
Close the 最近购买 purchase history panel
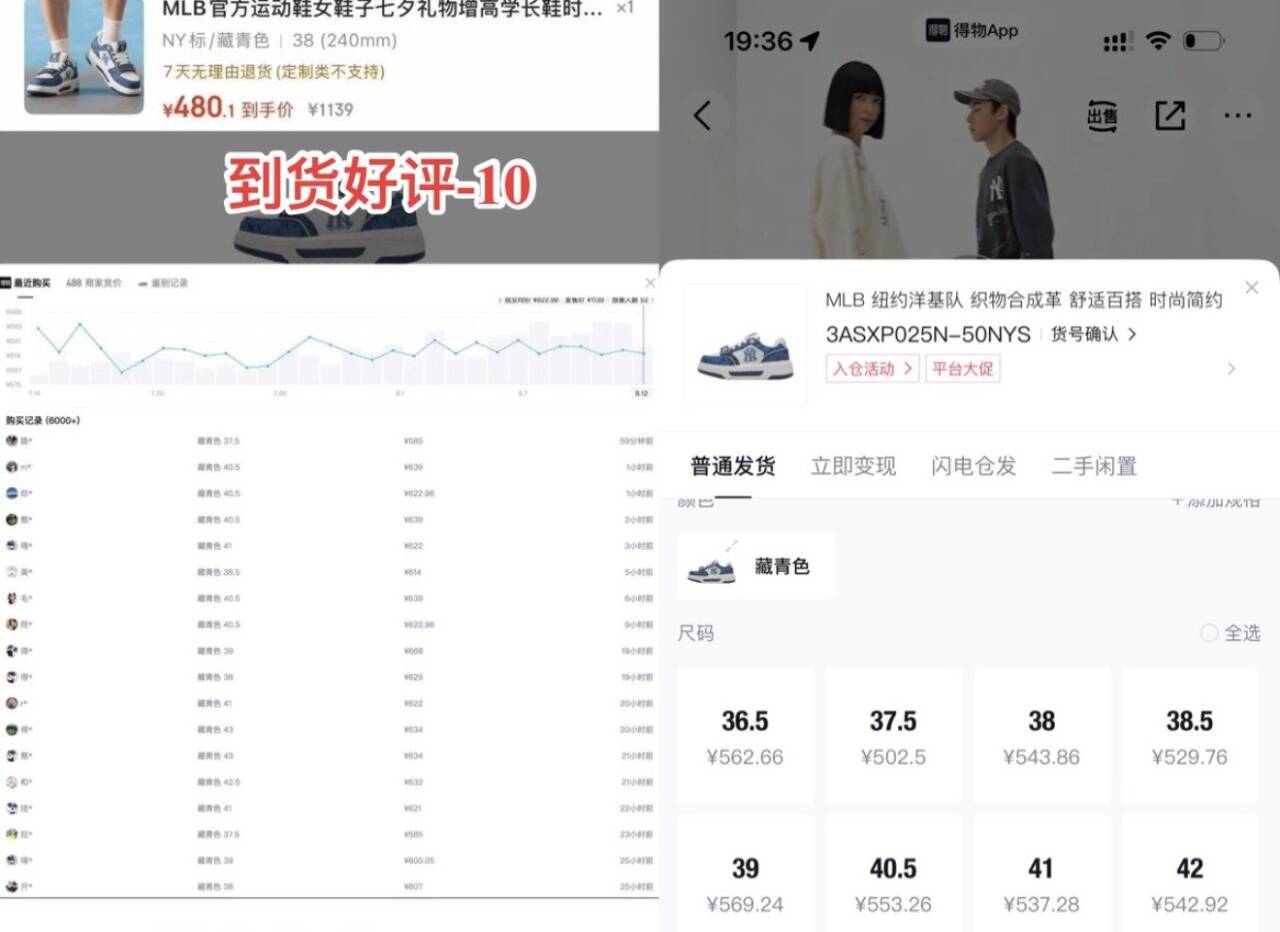651,283
